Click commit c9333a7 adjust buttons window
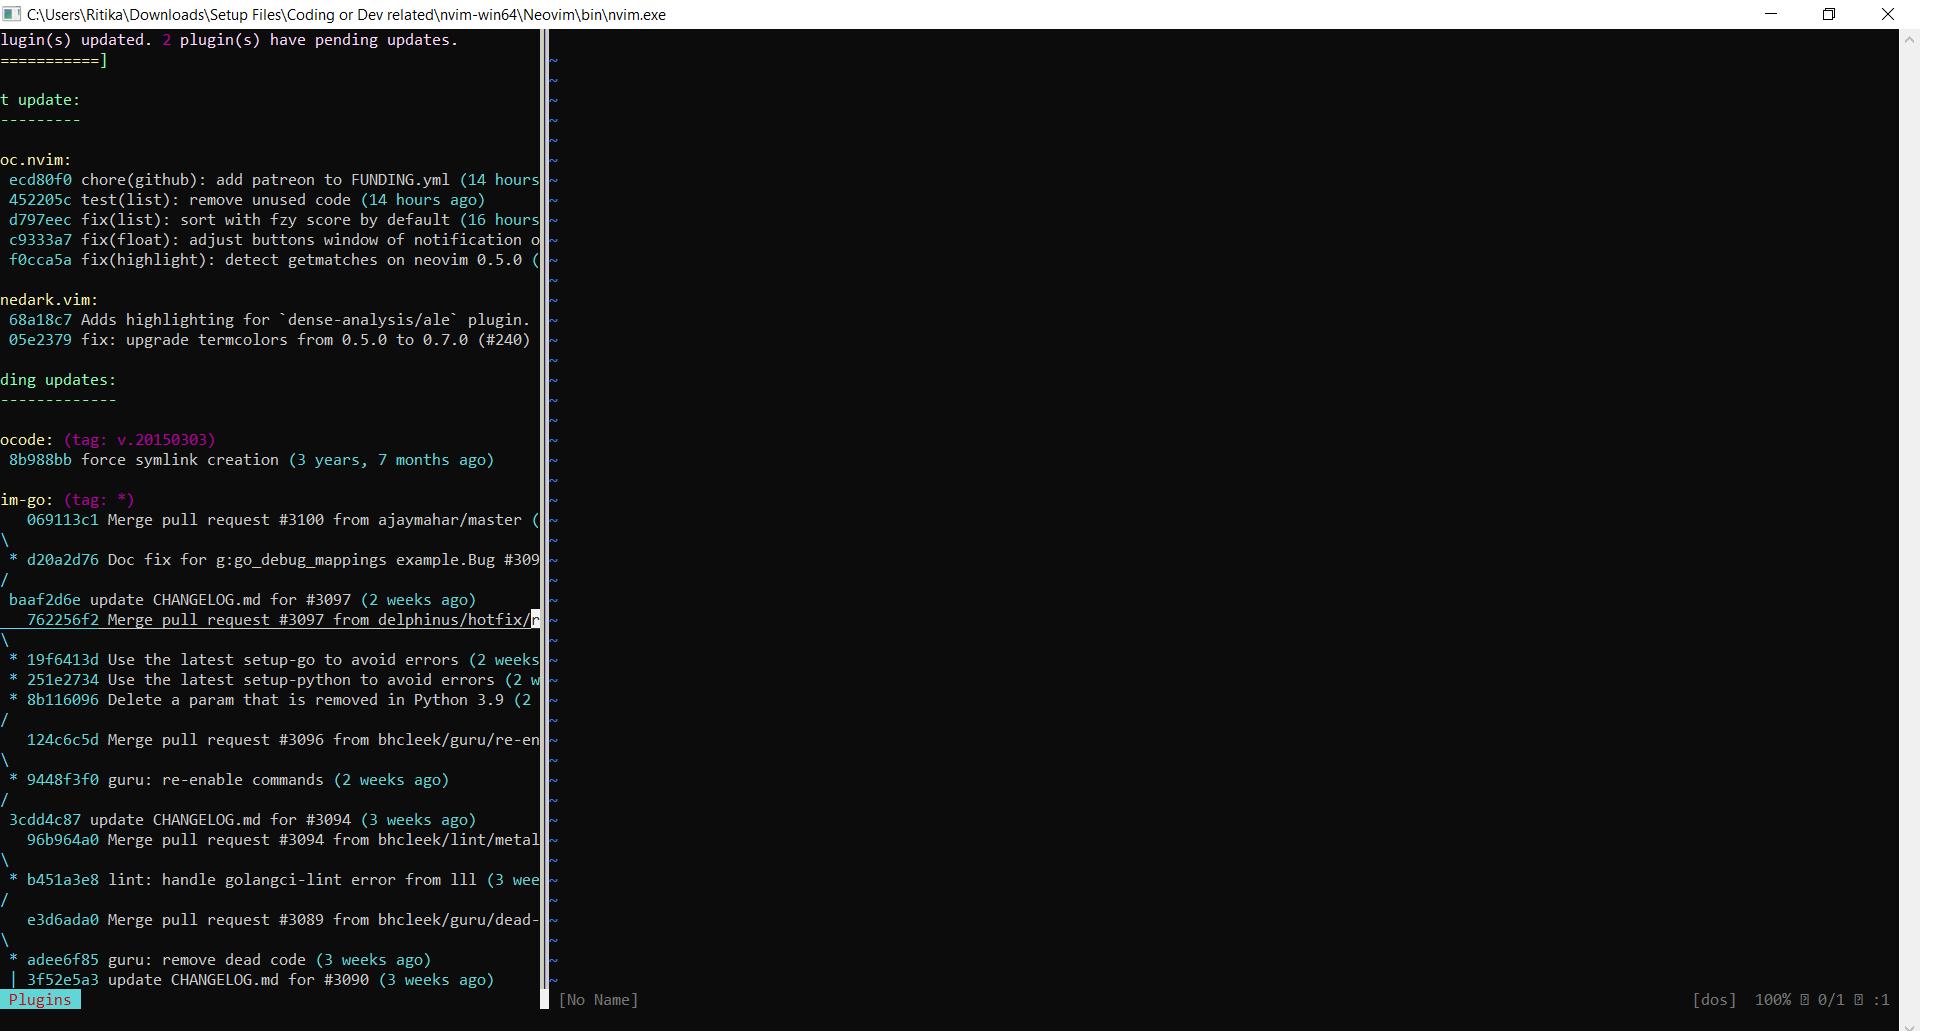Viewport: 1935px width, 1031px height. click(x=274, y=240)
